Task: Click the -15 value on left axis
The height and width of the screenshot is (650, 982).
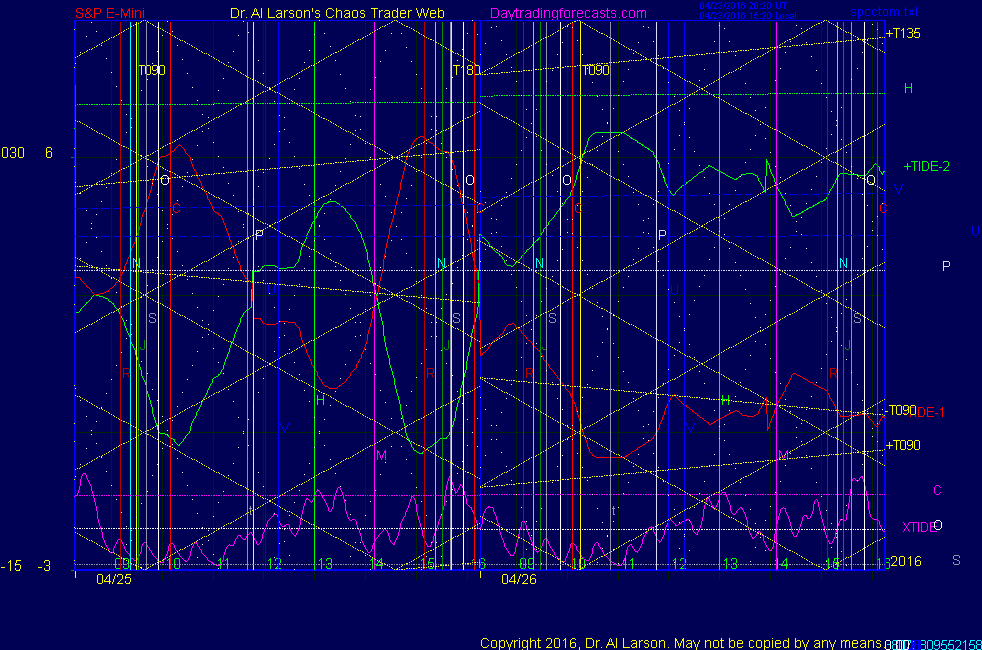Action: pyautogui.click(x=11, y=566)
